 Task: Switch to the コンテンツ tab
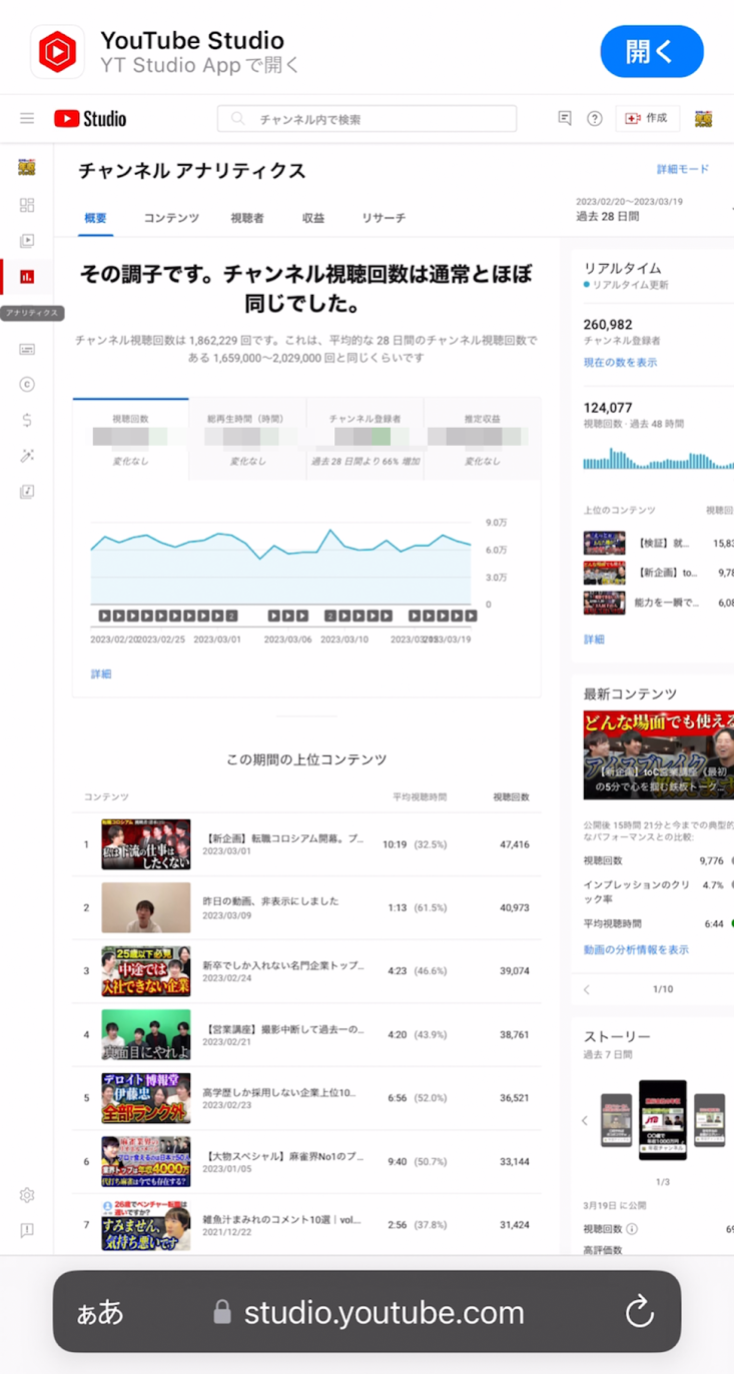tap(171, 218)
